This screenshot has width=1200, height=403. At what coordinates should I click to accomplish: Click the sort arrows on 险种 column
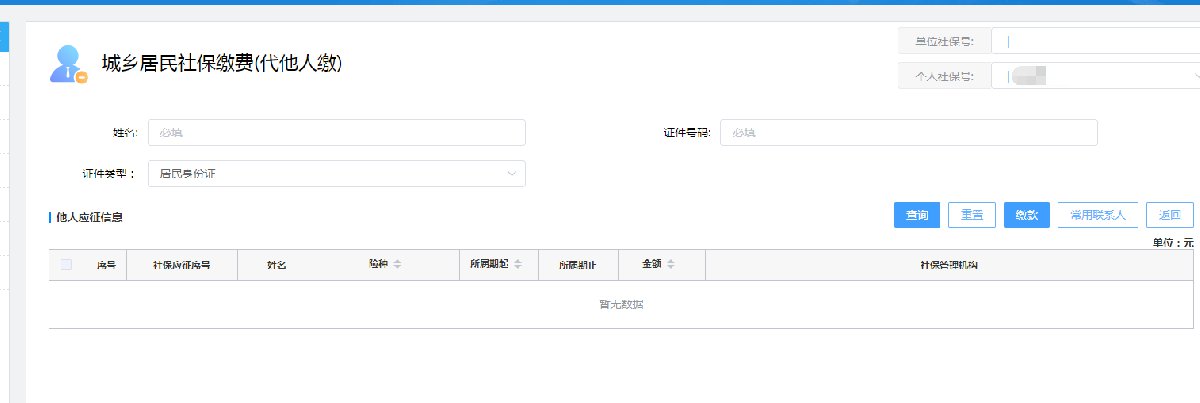(397, 265)
